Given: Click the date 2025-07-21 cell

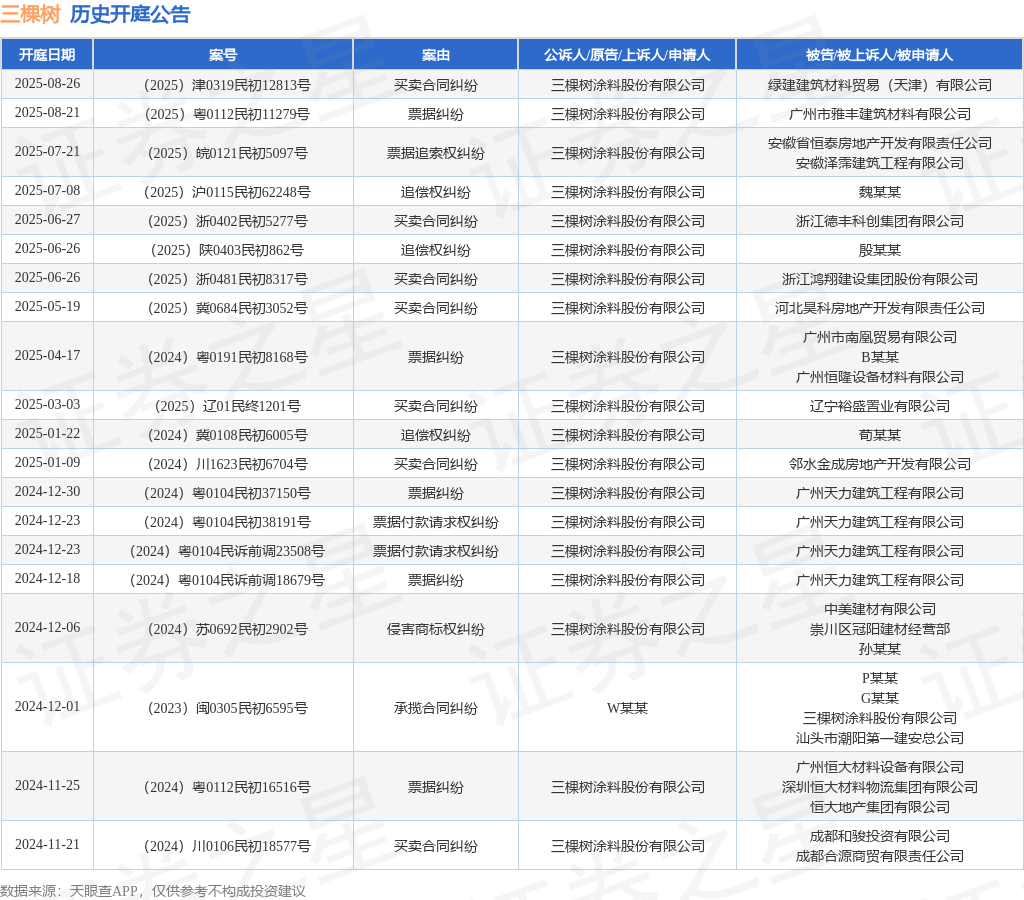Looking at the screenshot, I should tap(47, 152).
